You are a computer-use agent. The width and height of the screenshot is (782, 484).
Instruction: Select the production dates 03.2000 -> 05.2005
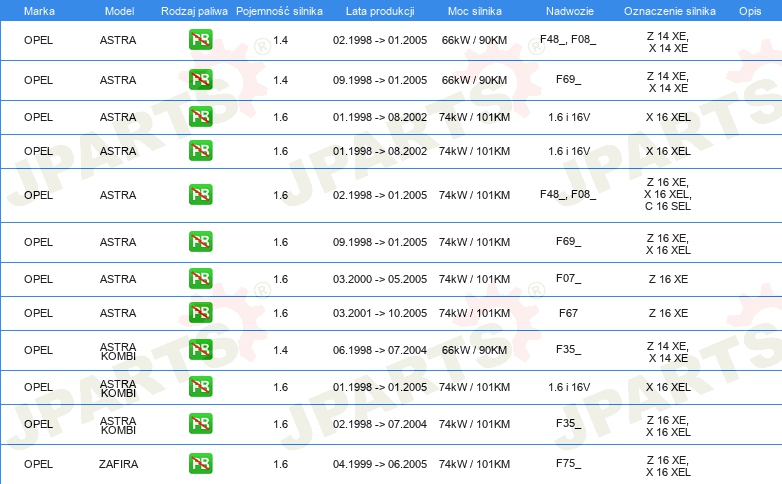380,279
